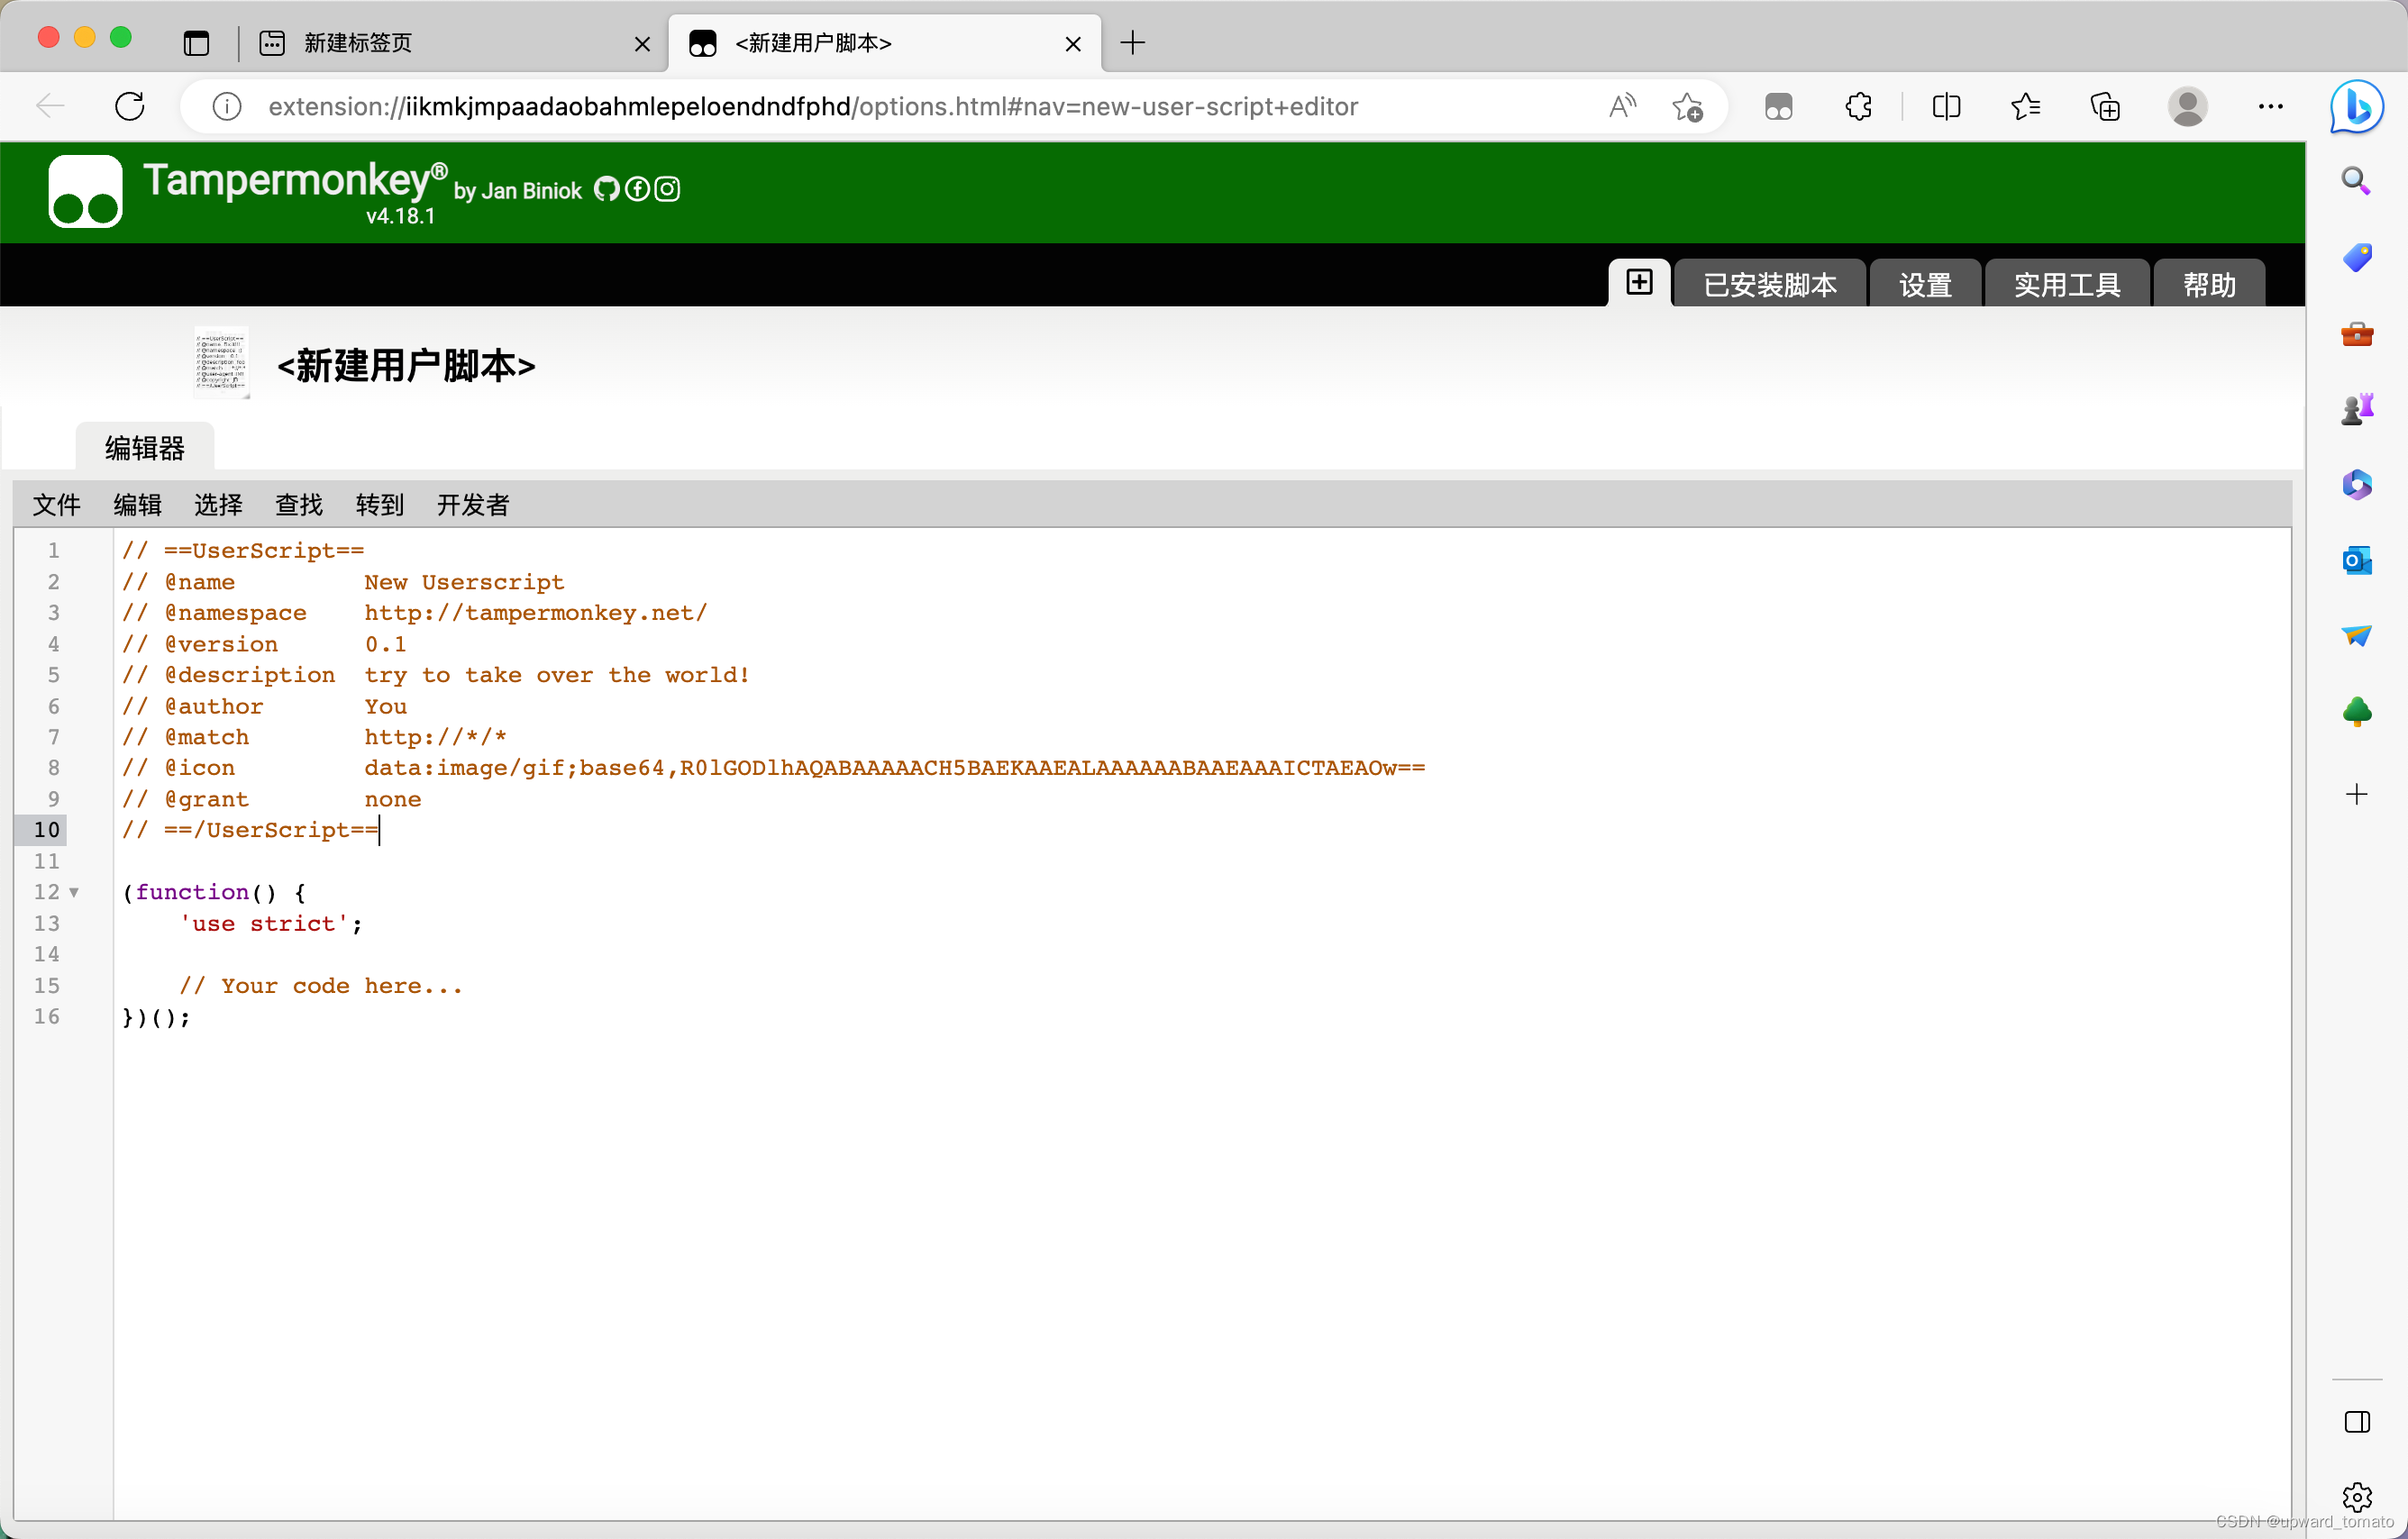Screen dimensions: 2408x1539
Task: Open the favorites list icon
Action: pyautogui.click(x=2026, y=106)
